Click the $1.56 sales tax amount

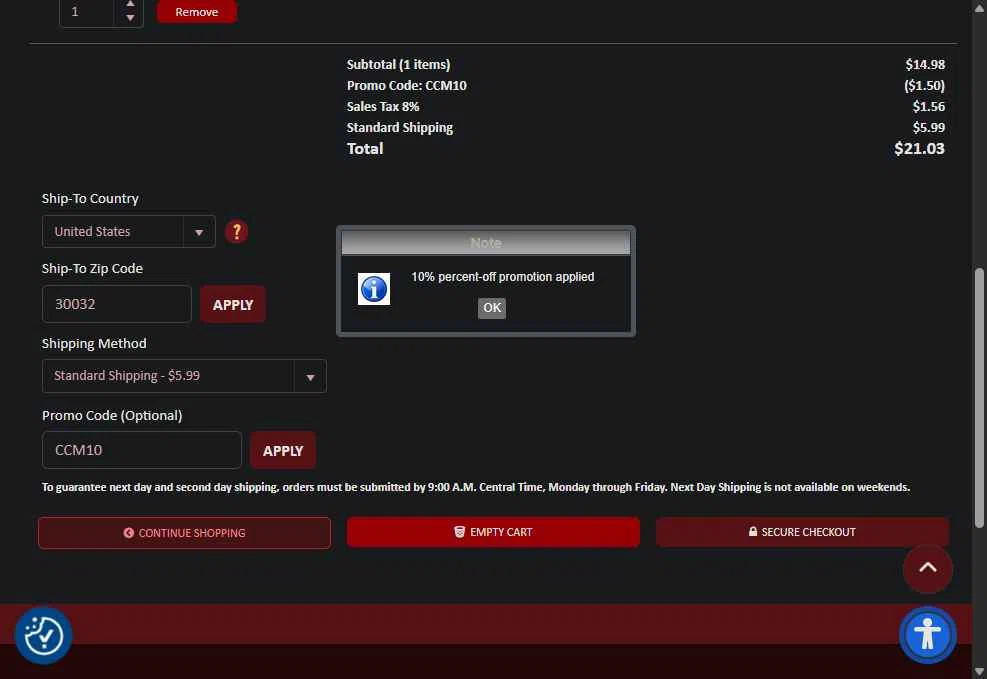pyautogui.click(x=928, y=106)
